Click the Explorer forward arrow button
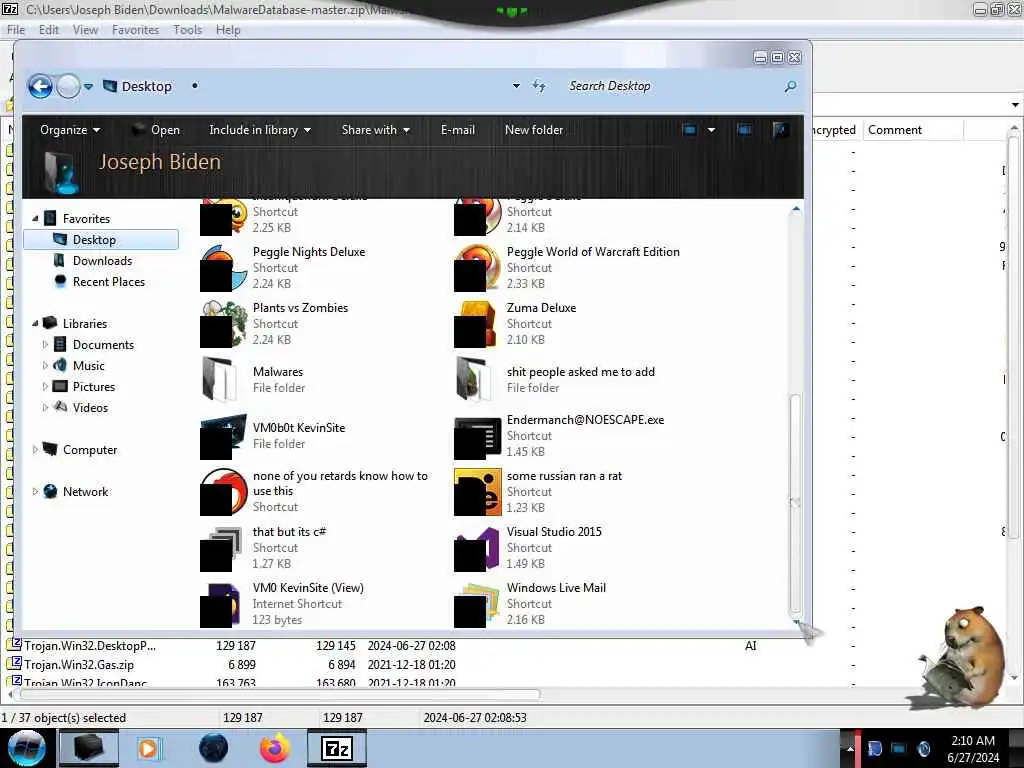This screenshot has width=1024, height=768. click(x=68, y=86)
